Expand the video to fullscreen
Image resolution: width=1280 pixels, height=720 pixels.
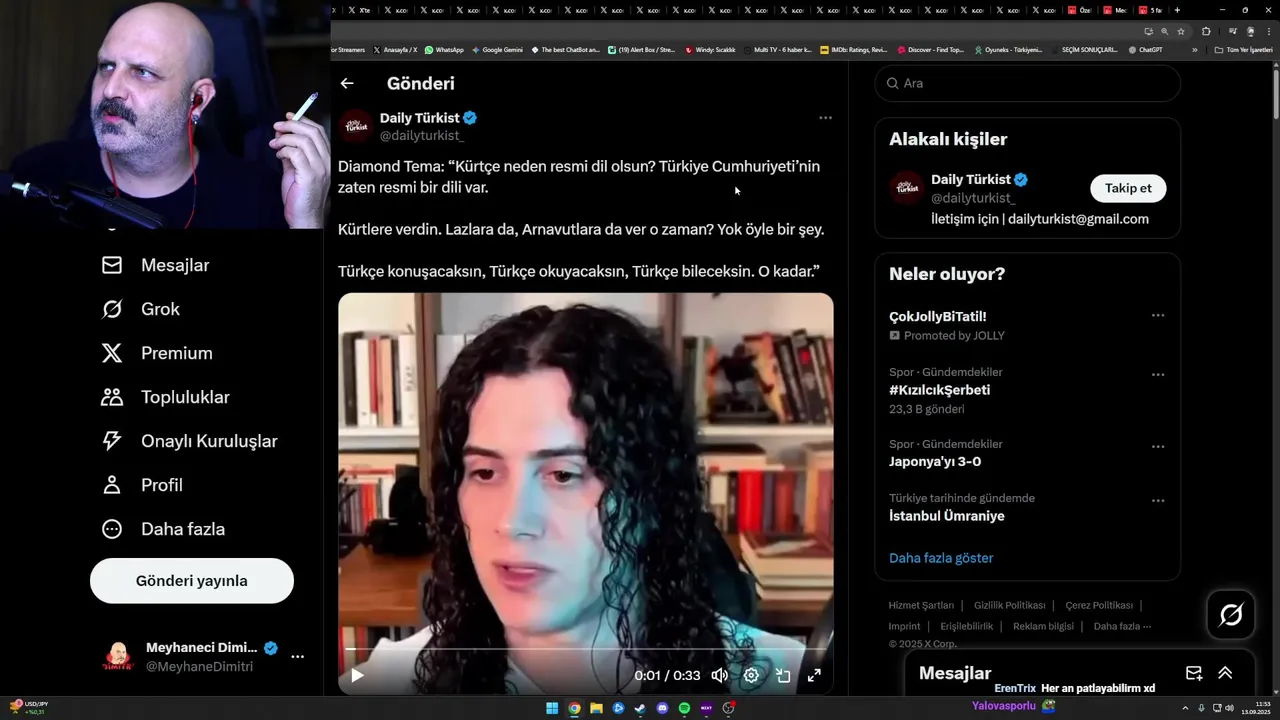coord(814,675)
